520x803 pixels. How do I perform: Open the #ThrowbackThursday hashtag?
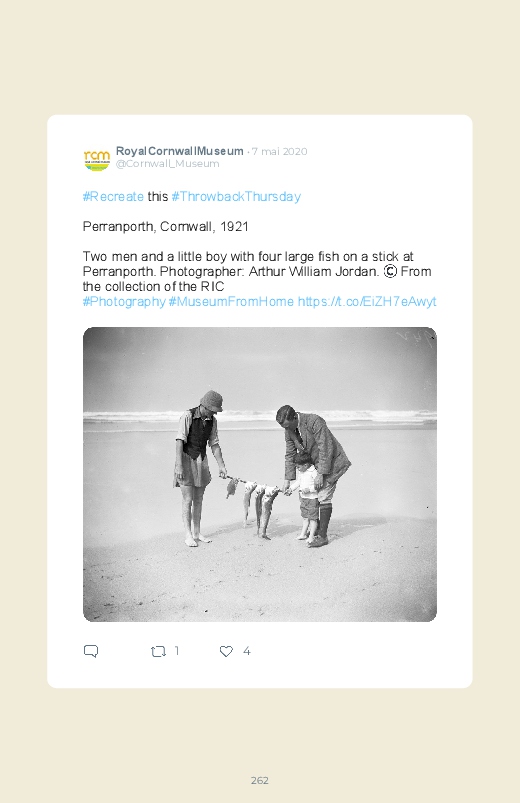point(236,197)
